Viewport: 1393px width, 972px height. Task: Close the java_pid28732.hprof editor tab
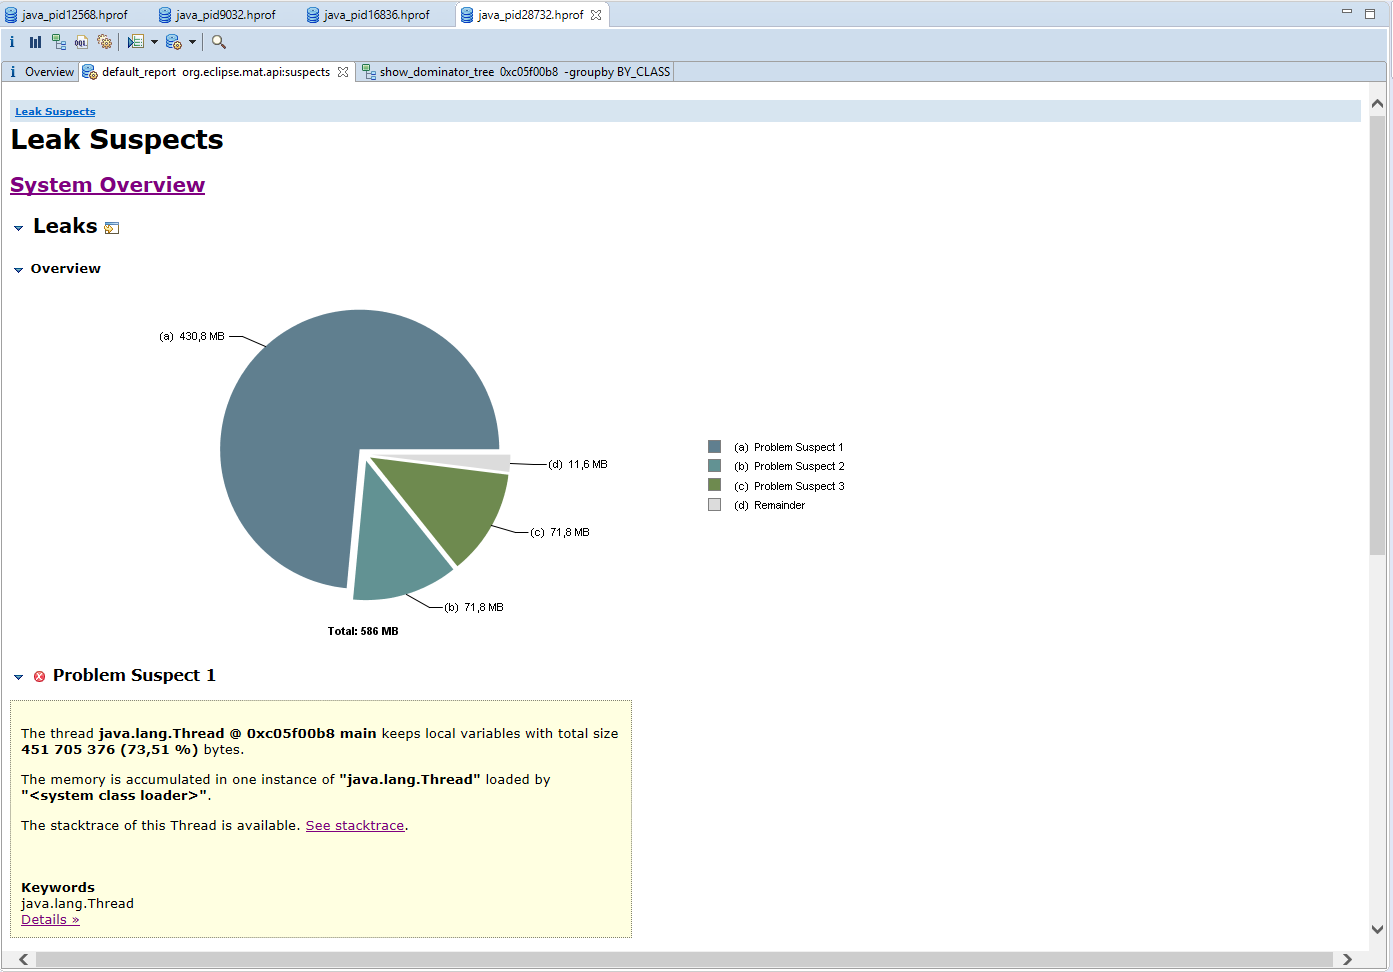[x=596, y=15]
